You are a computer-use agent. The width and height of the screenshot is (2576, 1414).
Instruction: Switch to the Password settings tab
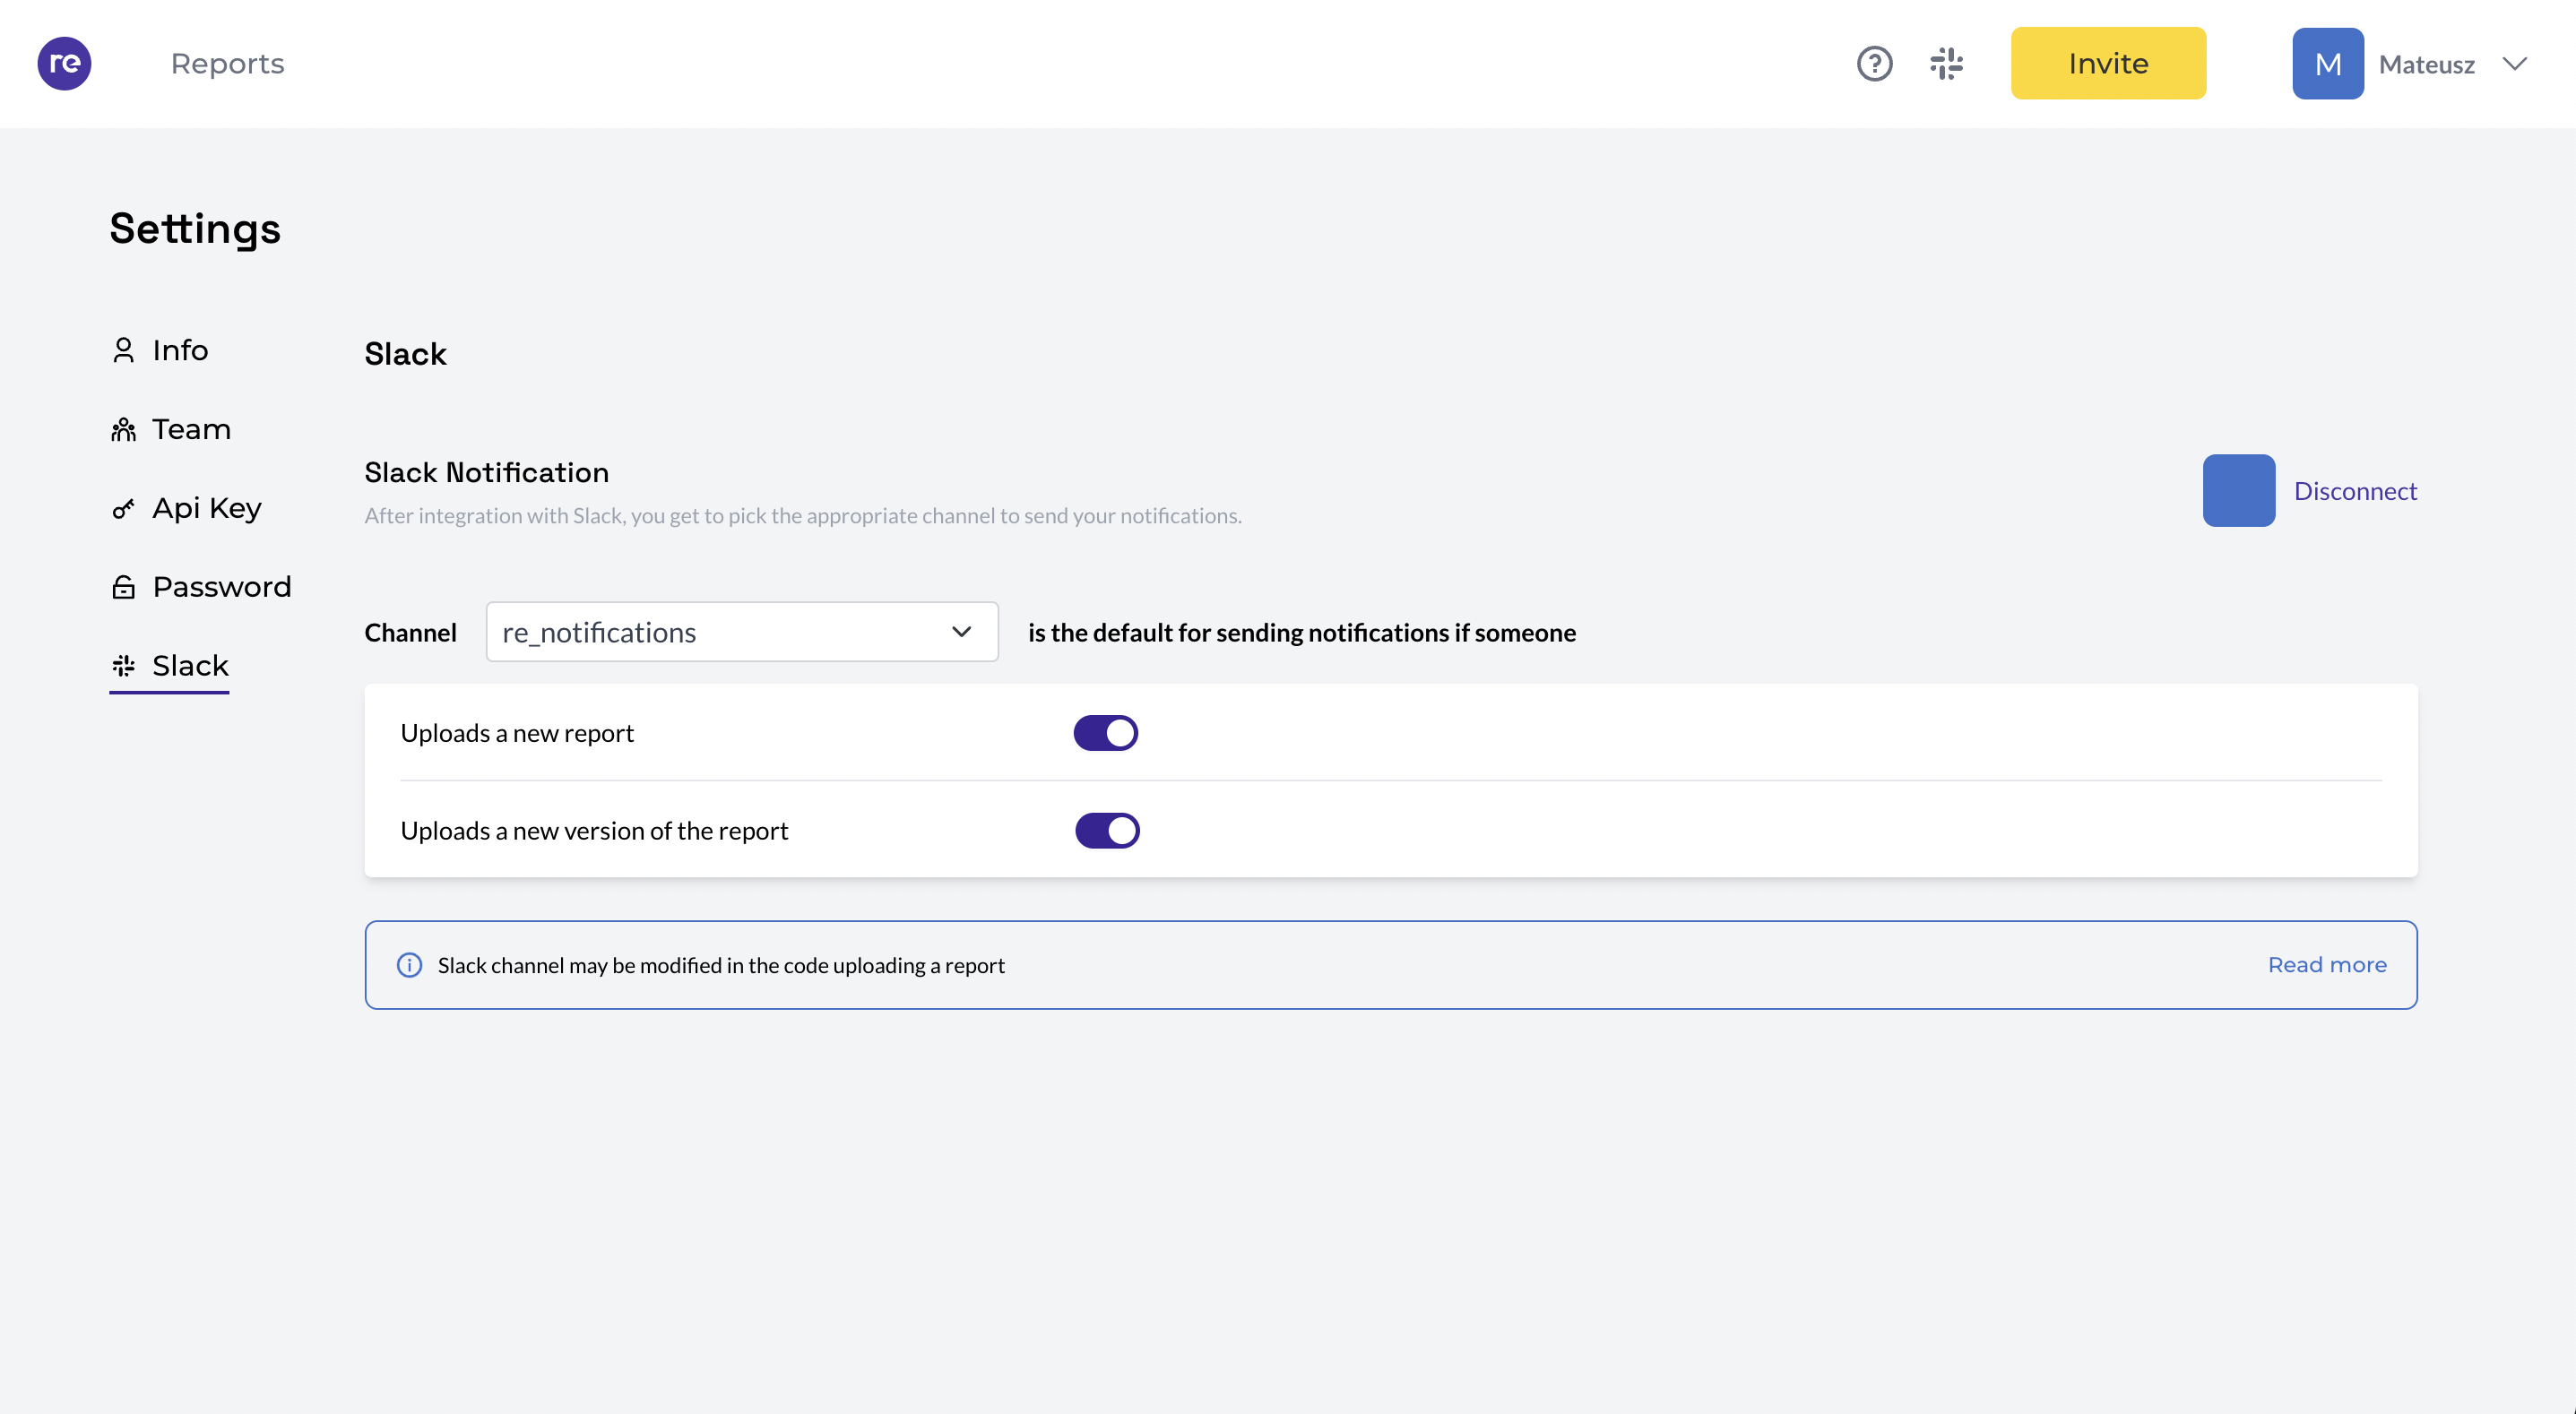coord(201,587)
